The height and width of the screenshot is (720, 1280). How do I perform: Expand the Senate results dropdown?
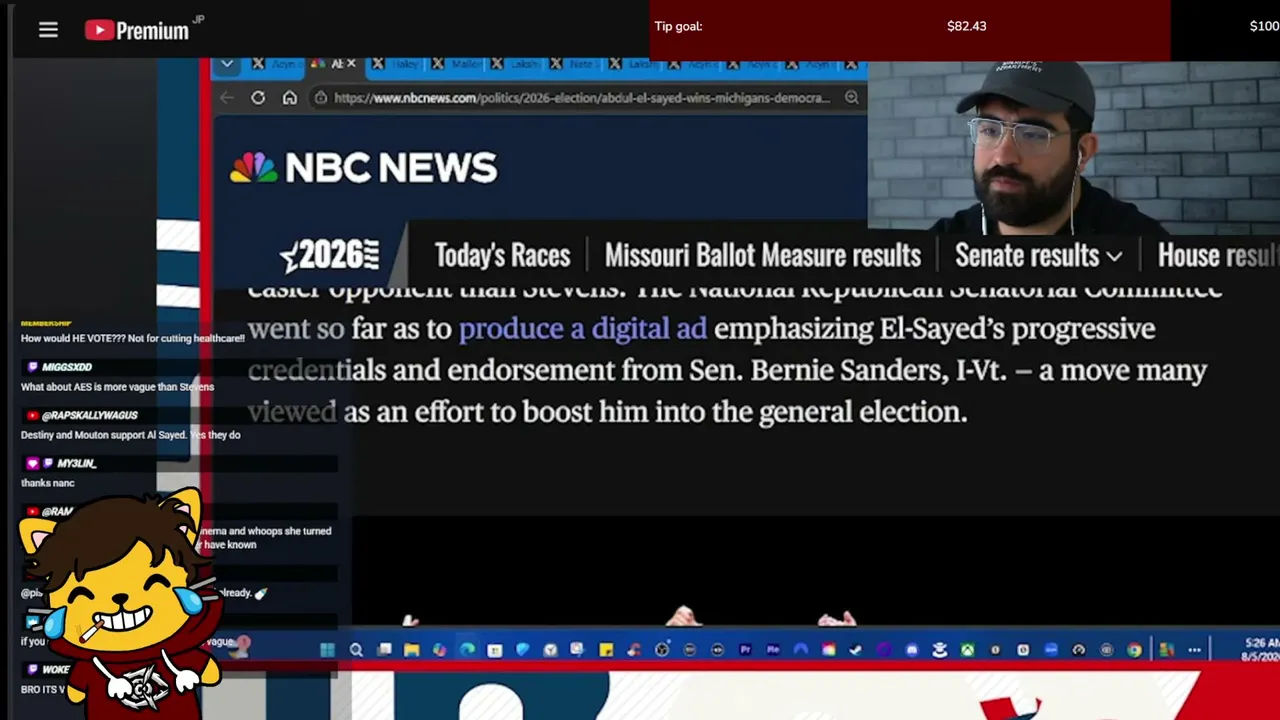pyautogui.click(x=1039, y=256)
